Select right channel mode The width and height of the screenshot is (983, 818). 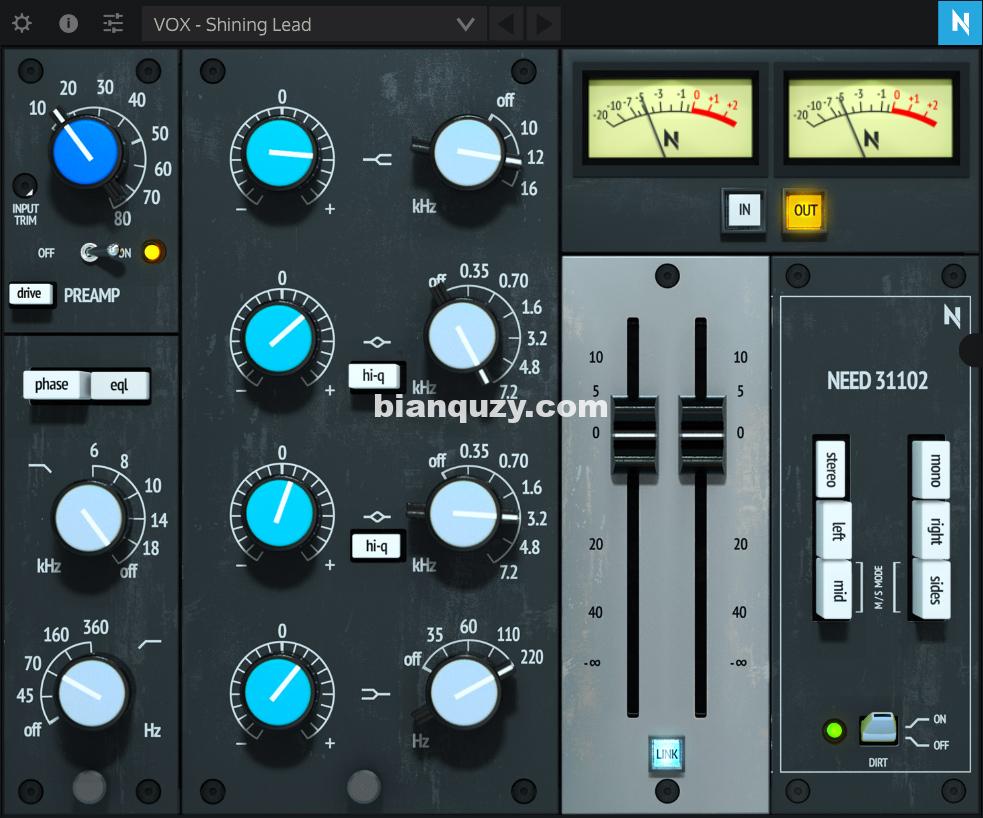933,530
